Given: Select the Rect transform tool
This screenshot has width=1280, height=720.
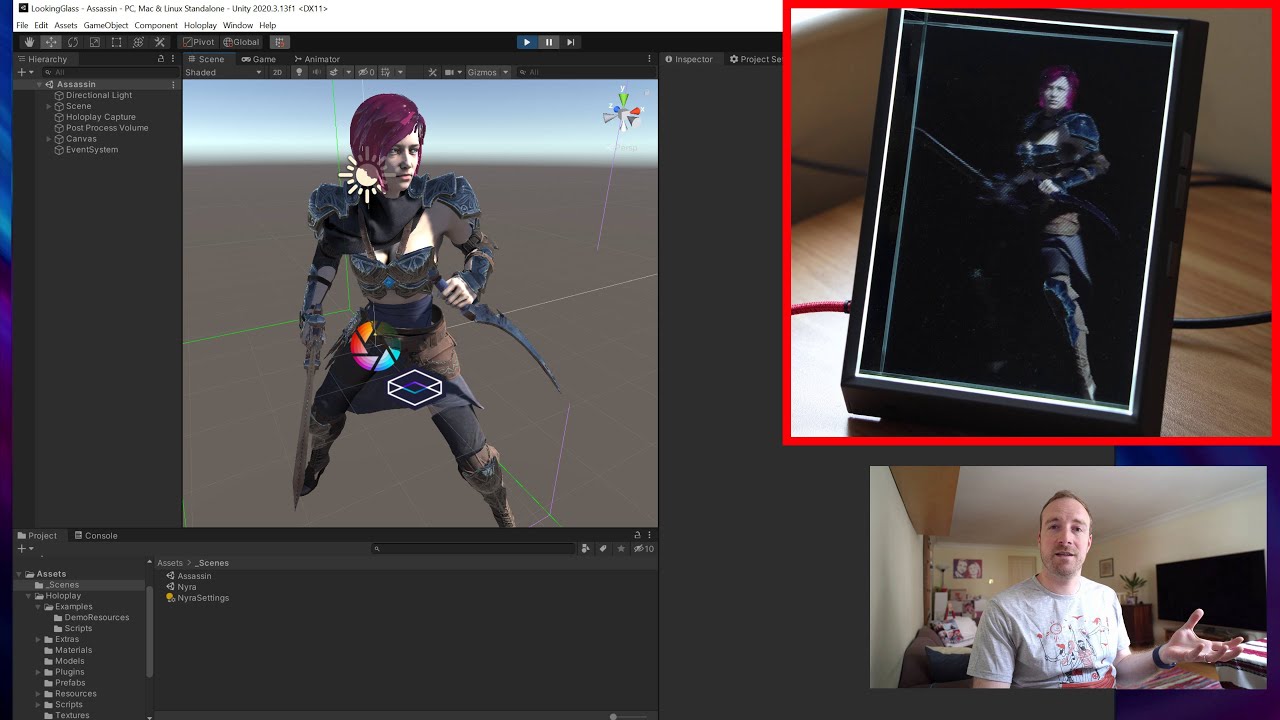Looking at the screenshot, I should click(x=116, y=42).
